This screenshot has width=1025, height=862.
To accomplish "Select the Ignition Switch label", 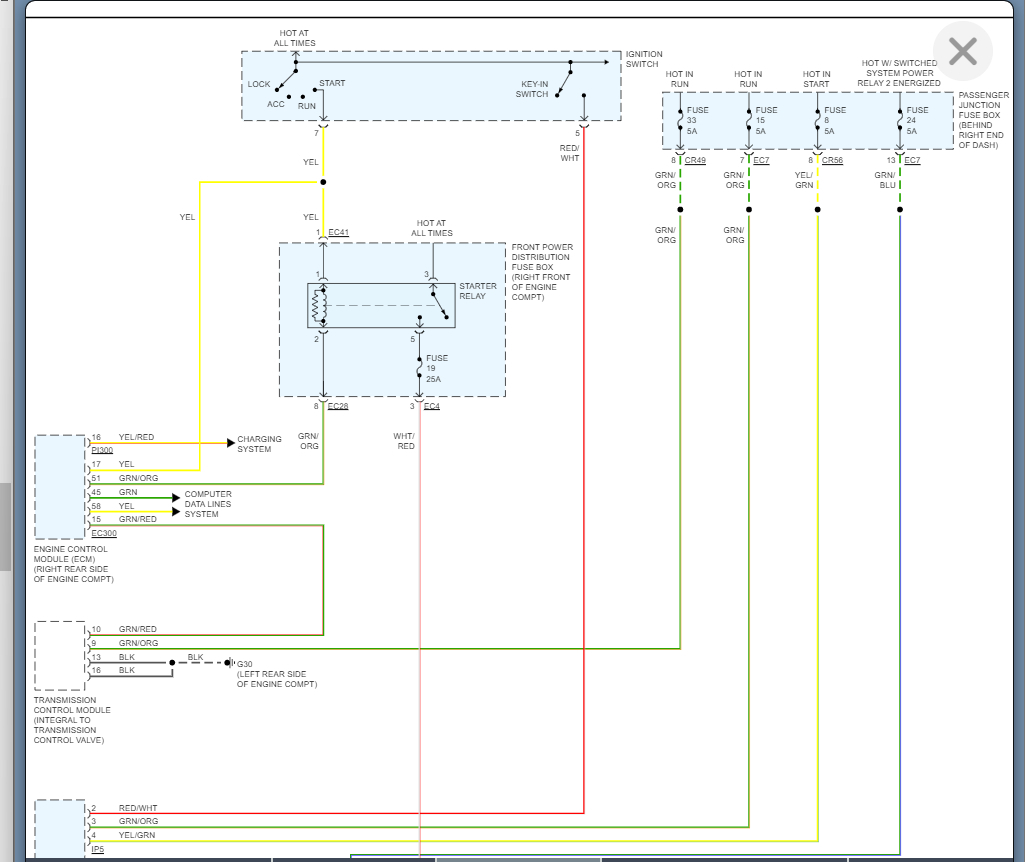I will pyautogui.click(x=644, y=59).
